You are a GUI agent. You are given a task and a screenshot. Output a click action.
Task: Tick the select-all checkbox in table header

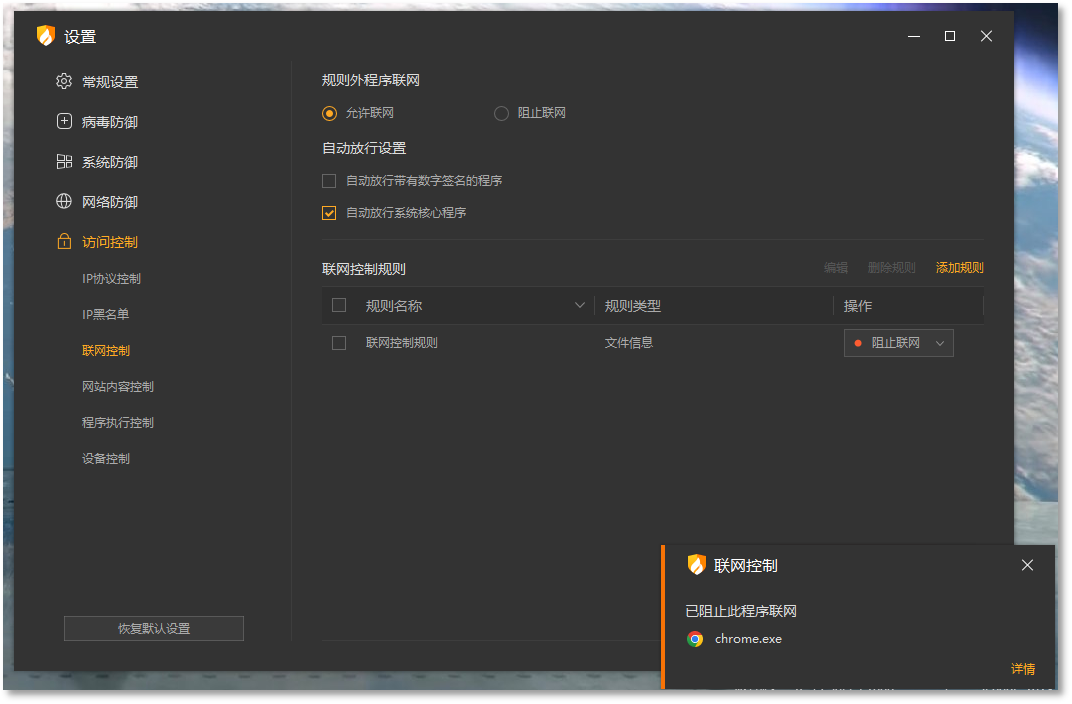pyautogui.click(x=338, y=306)
